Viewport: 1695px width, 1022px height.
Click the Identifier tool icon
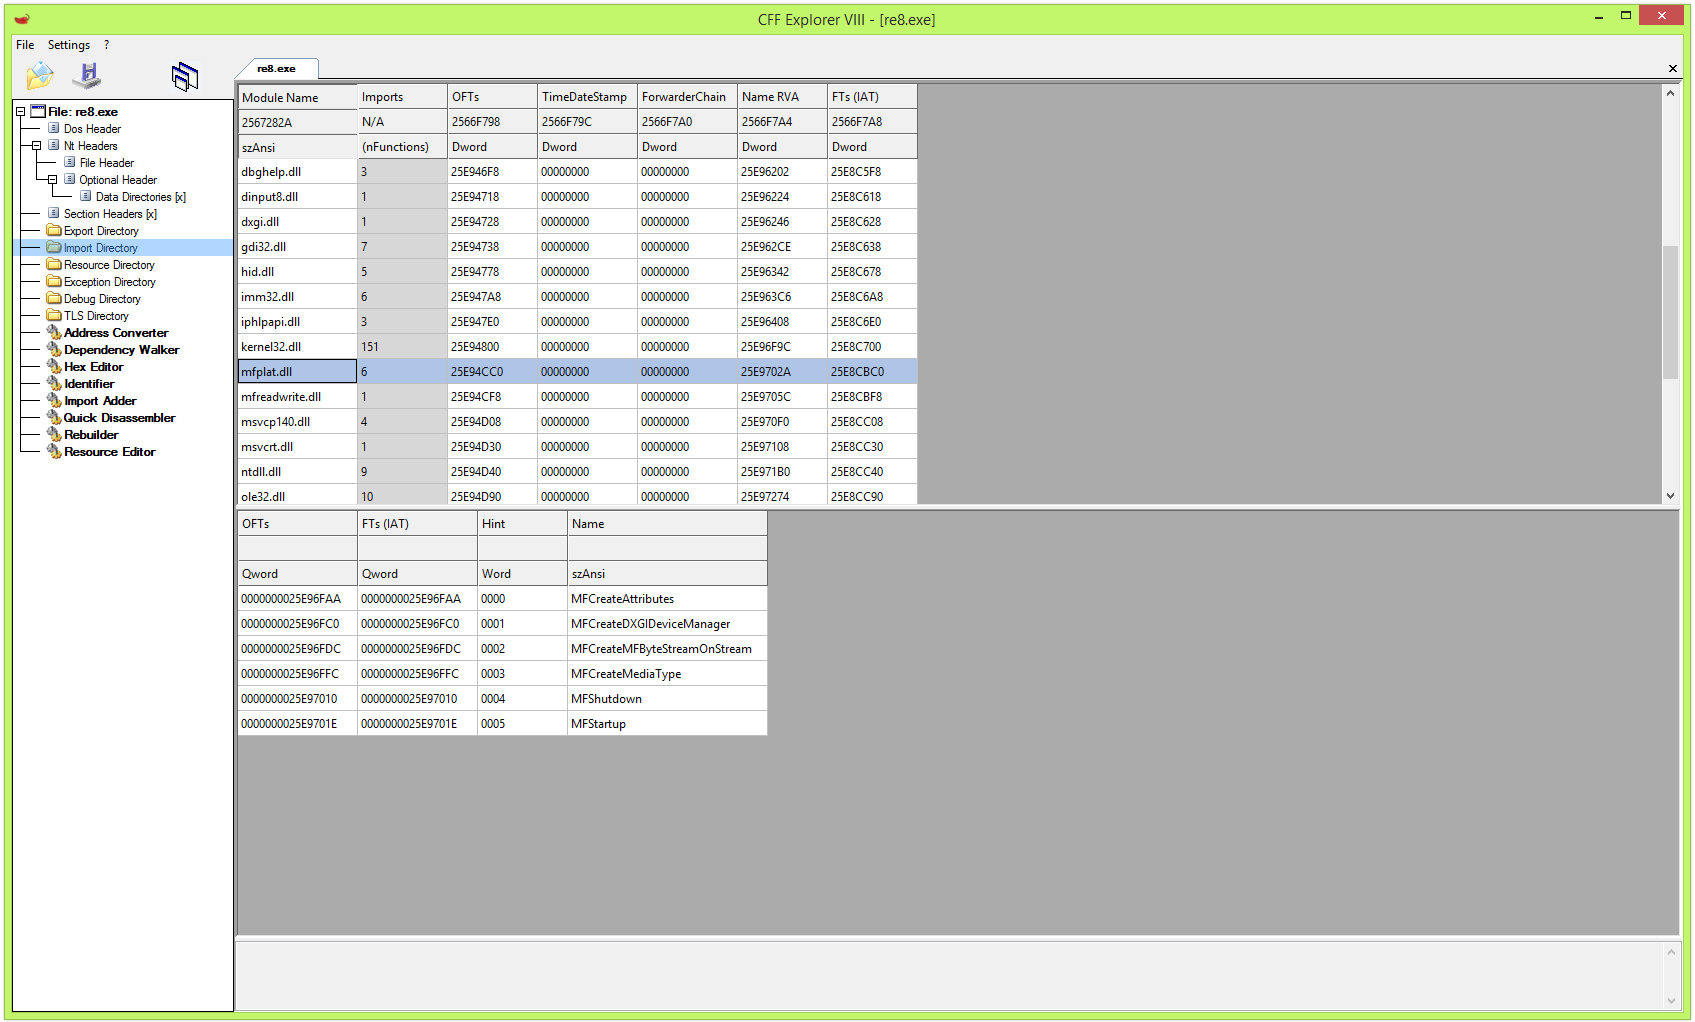54,384
